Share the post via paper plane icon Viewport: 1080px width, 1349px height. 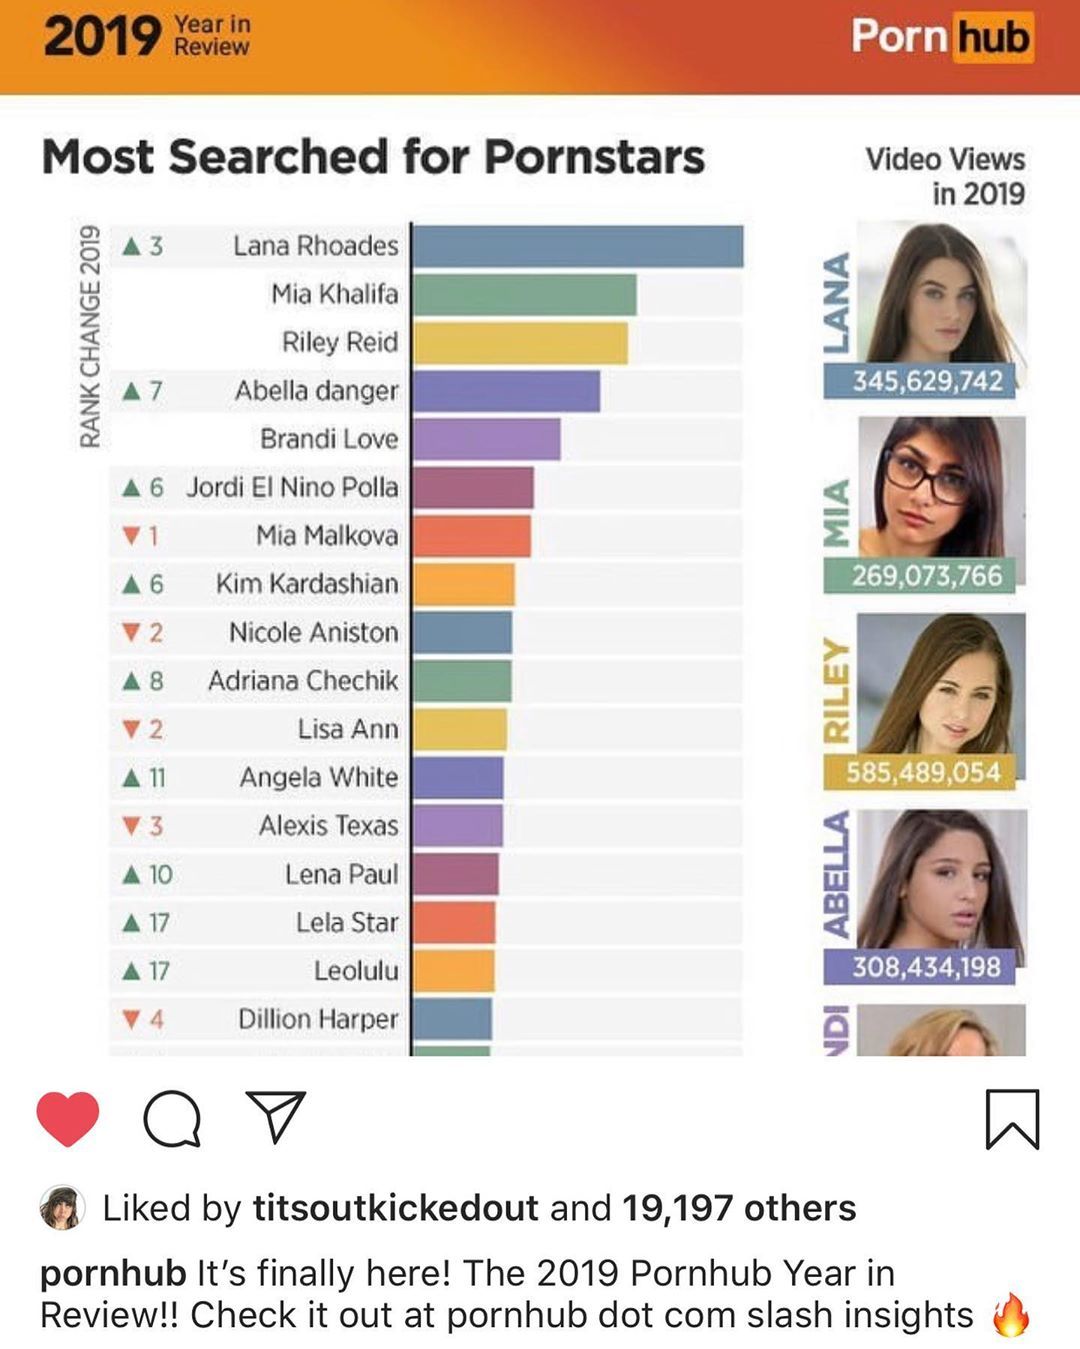(x=275, y=1117)
